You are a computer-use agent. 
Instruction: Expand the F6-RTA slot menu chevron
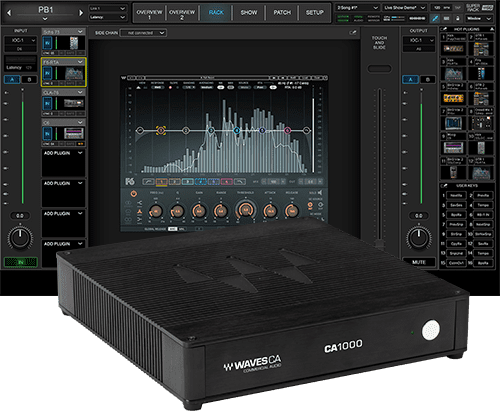80,62
